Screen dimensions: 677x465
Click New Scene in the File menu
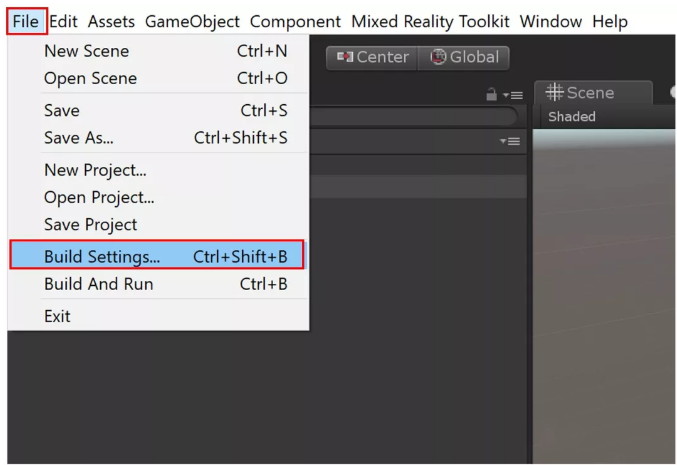click(x=157, y=51)
